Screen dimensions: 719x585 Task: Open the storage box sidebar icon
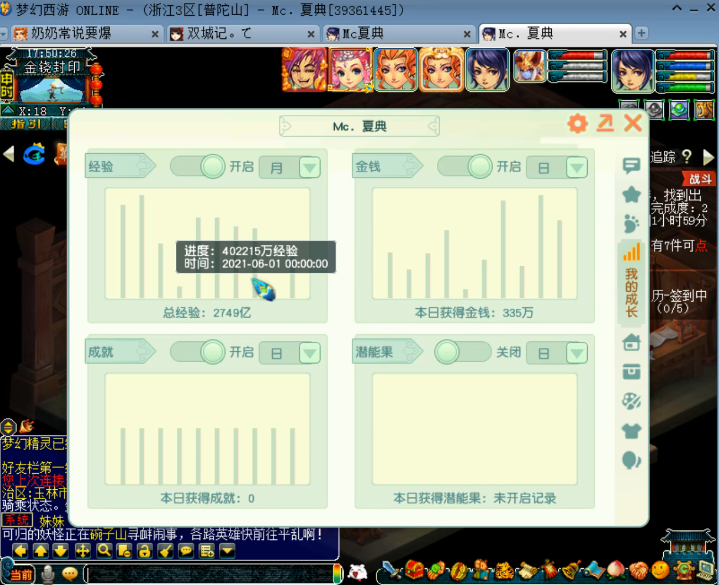tap(631, 372)
